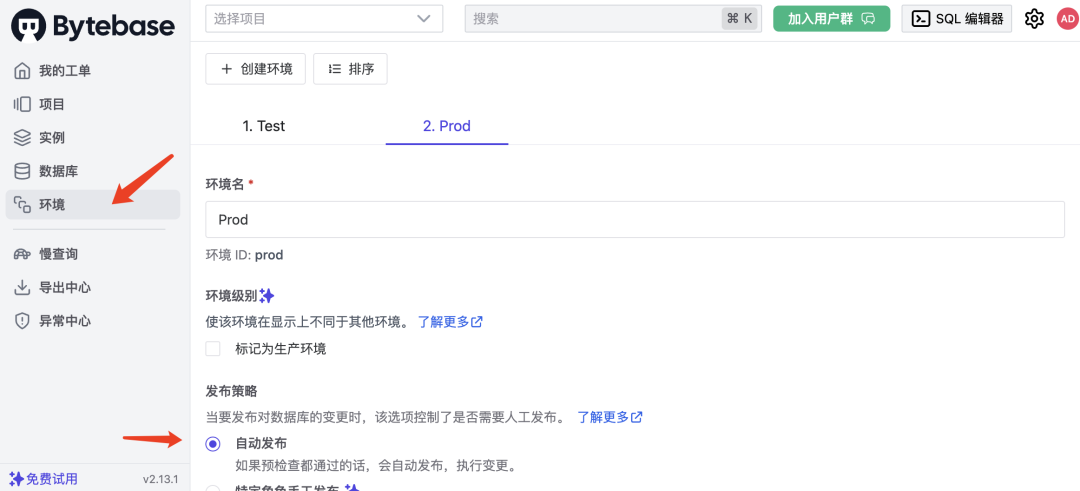1080x491 pixels.
Task: Click the 环境 ID: prod text
Action: click(245, 255)
